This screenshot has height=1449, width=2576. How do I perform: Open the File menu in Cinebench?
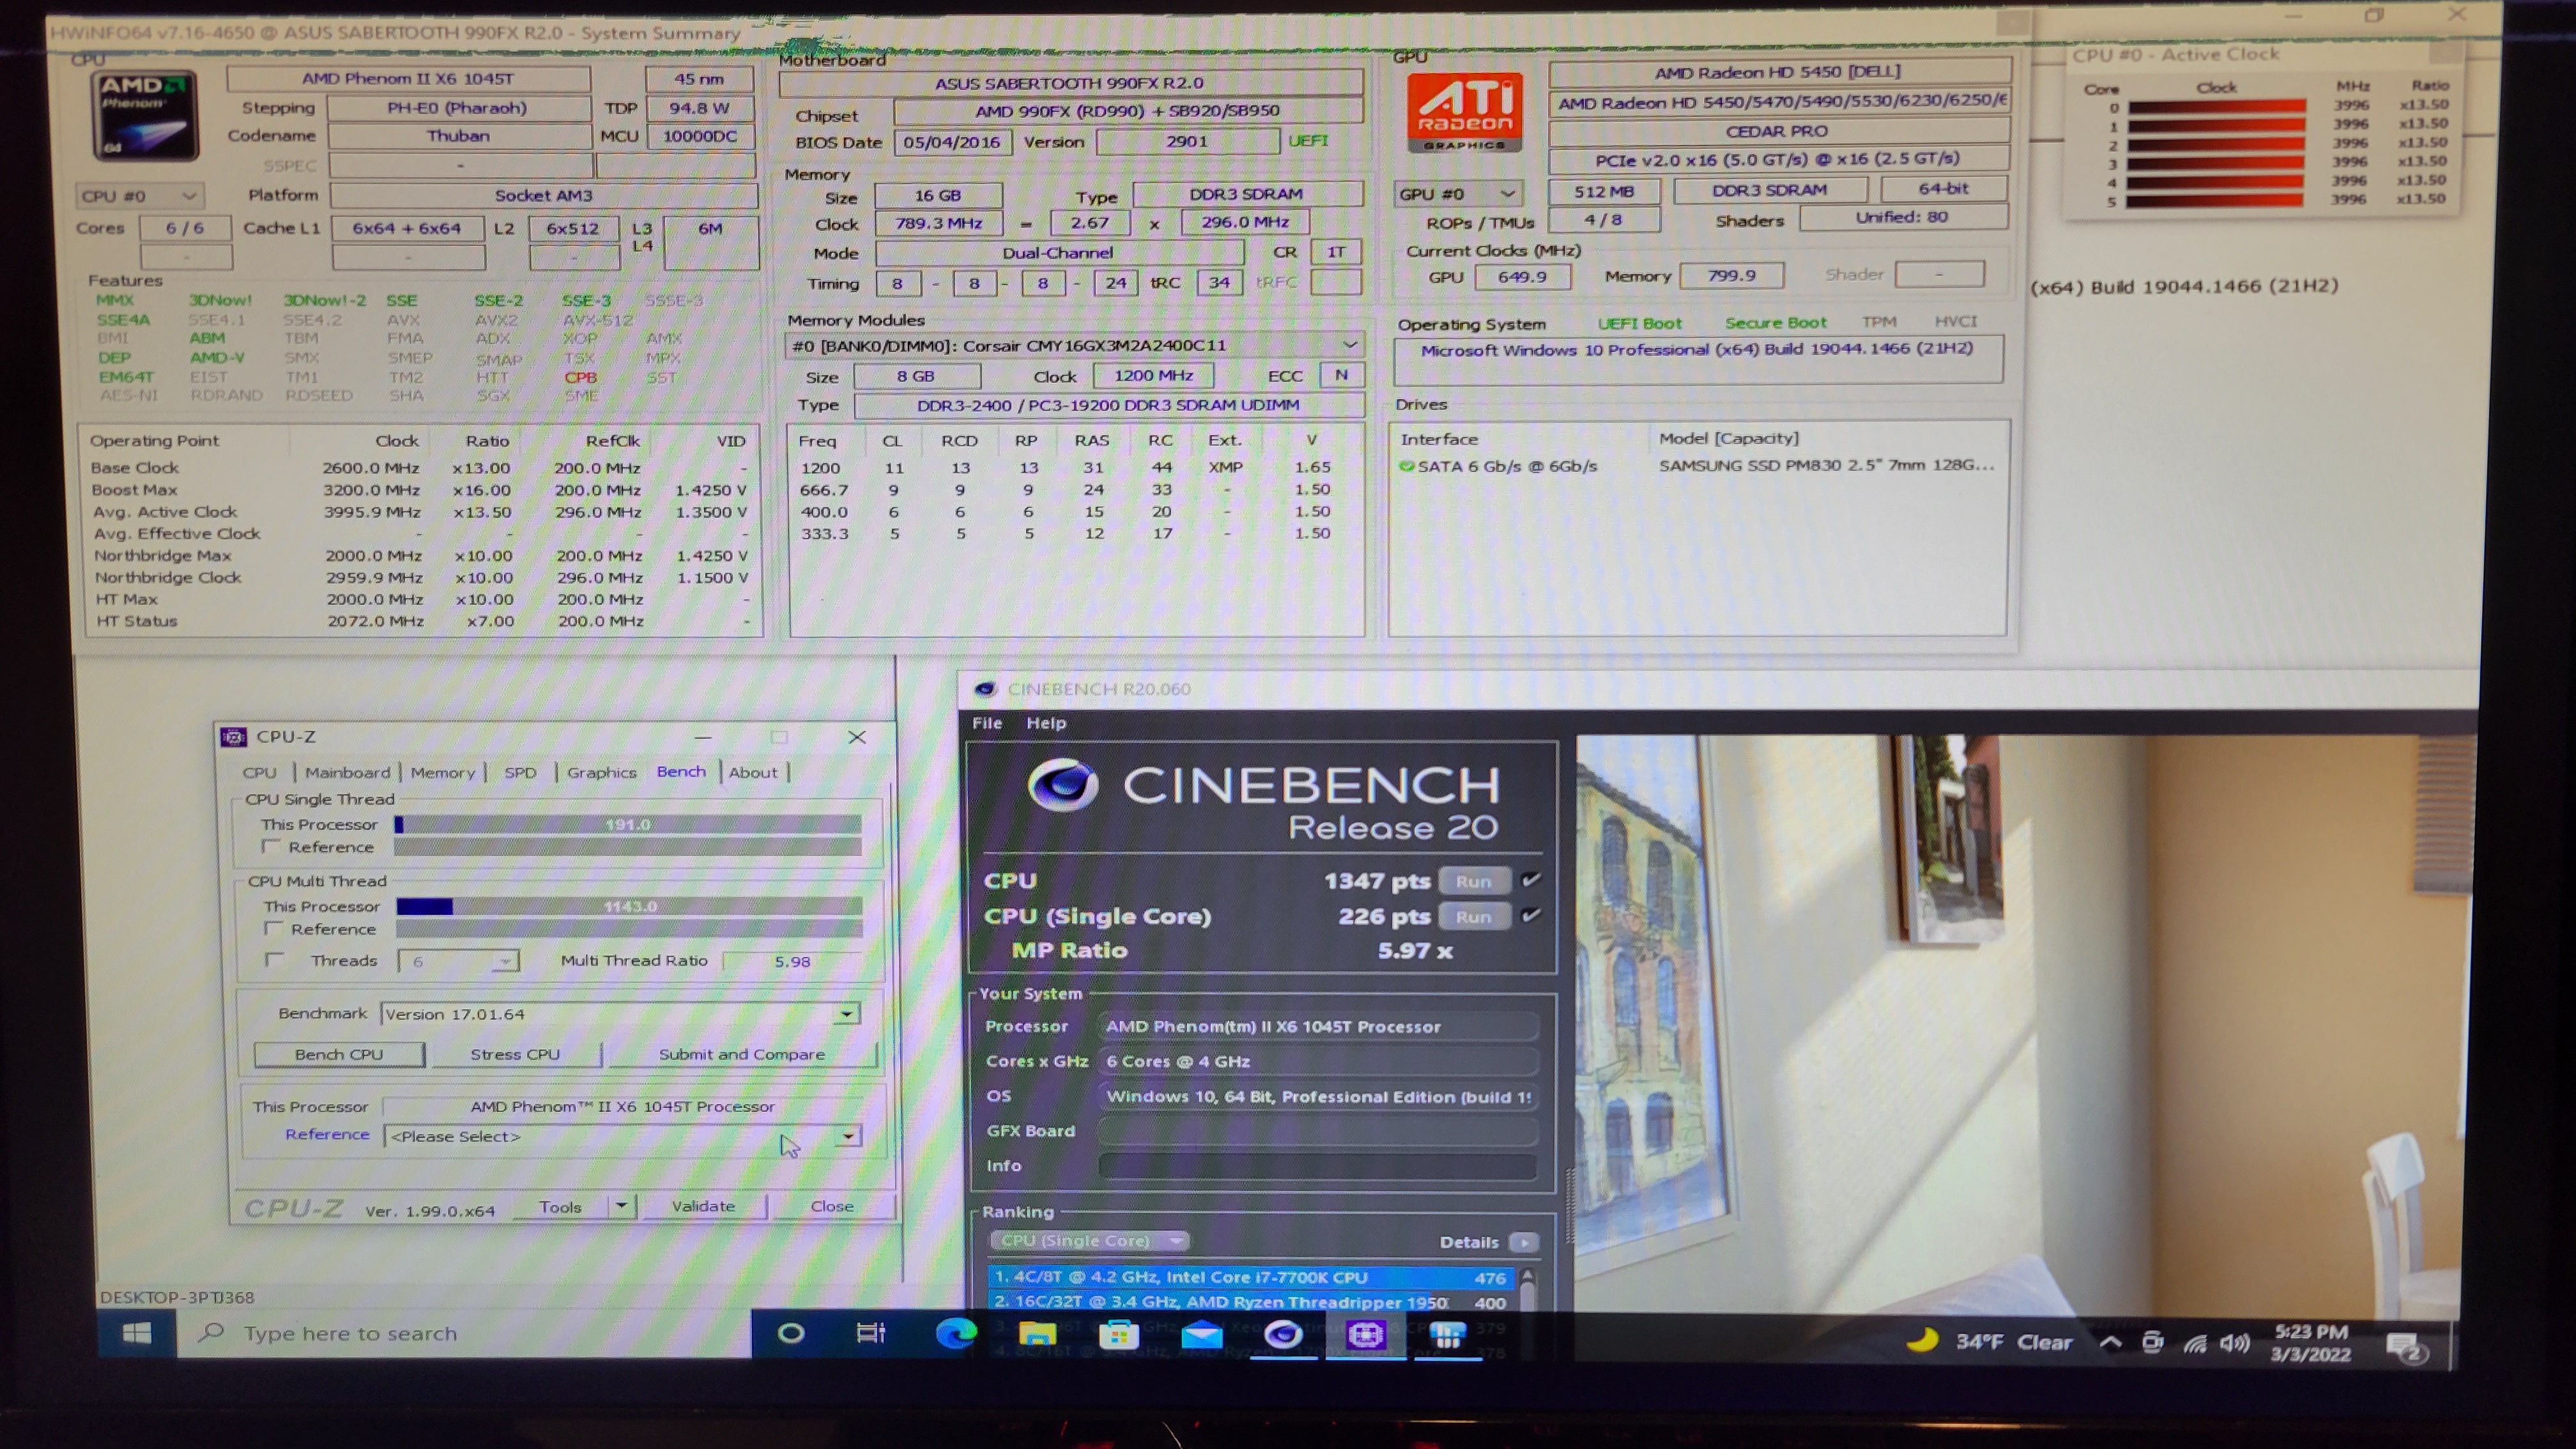[x=986, y=723]
